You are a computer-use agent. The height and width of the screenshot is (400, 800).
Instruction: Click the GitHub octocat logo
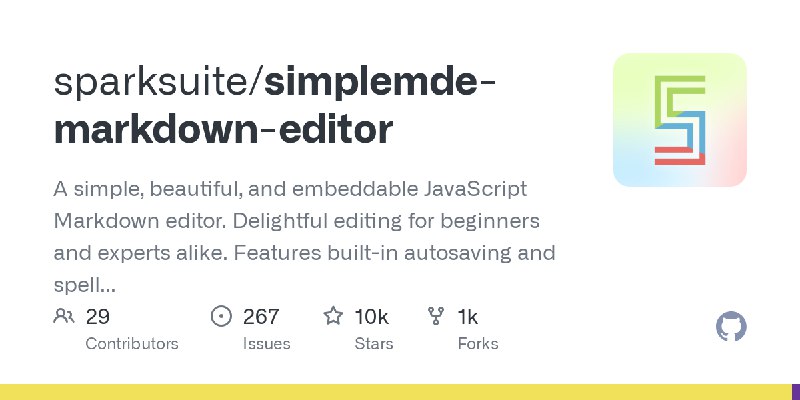[x=731, y=327]
